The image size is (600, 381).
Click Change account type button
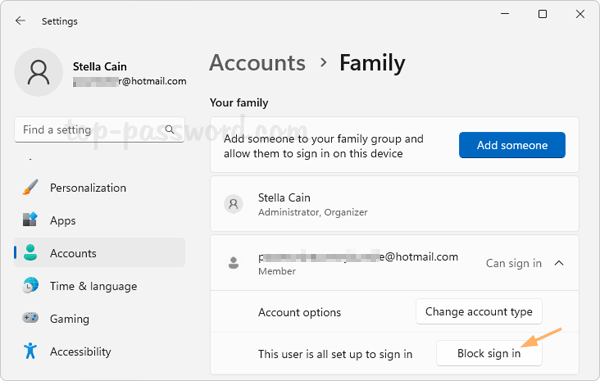click(479, 312)
